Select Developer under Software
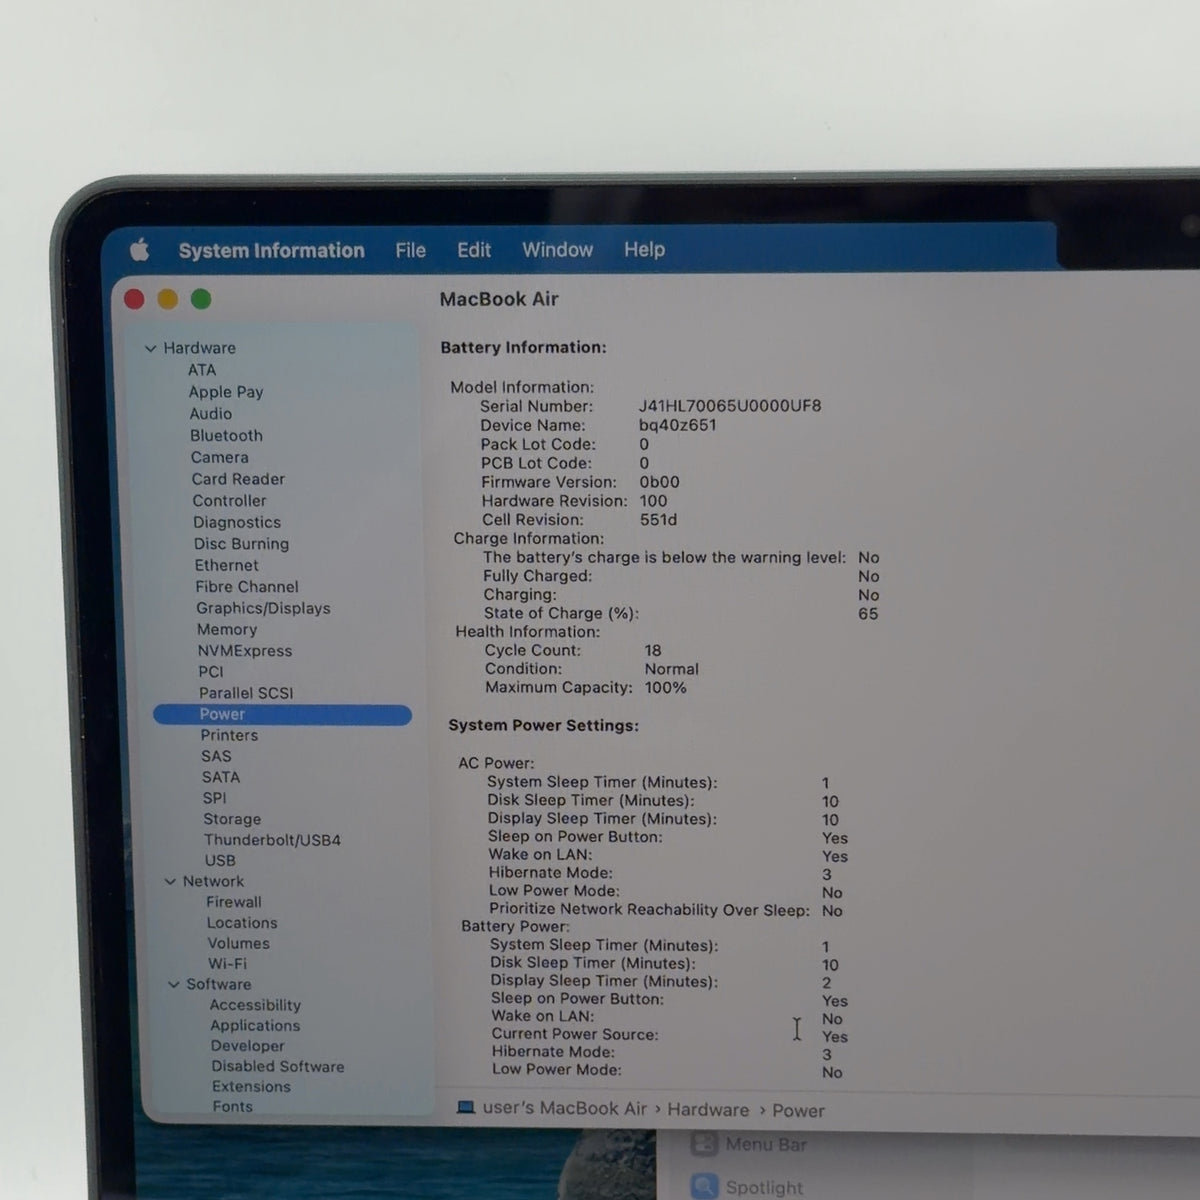Screen dimensions: 1200x1200 point(248,1046)
